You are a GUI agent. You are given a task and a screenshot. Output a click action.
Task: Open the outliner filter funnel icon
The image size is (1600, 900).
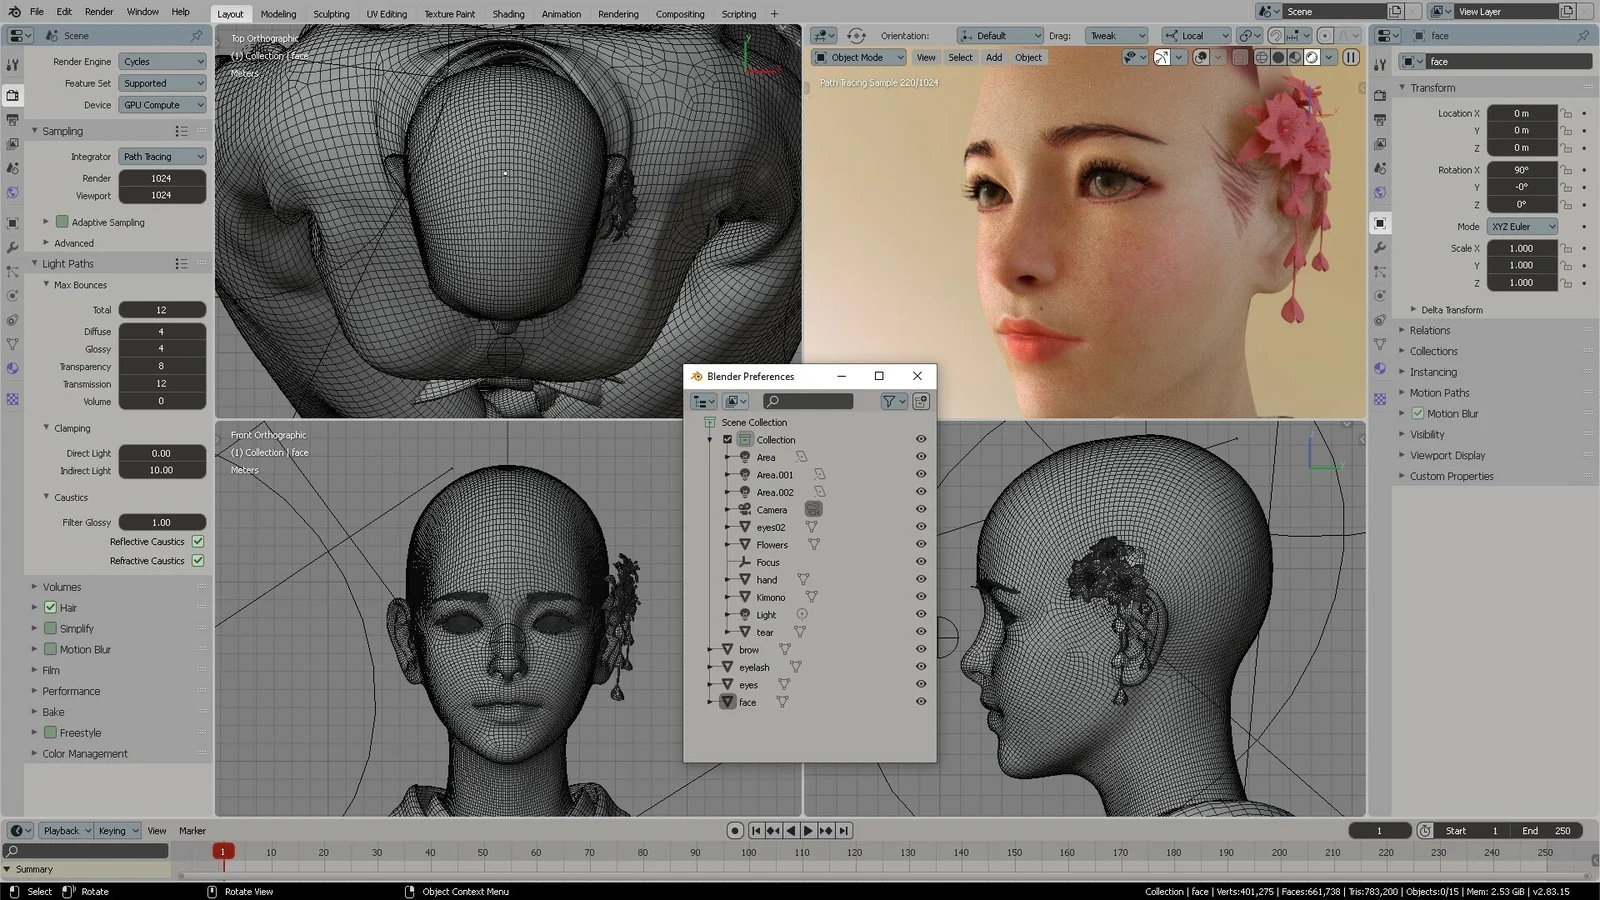click(x=890, y=401)
